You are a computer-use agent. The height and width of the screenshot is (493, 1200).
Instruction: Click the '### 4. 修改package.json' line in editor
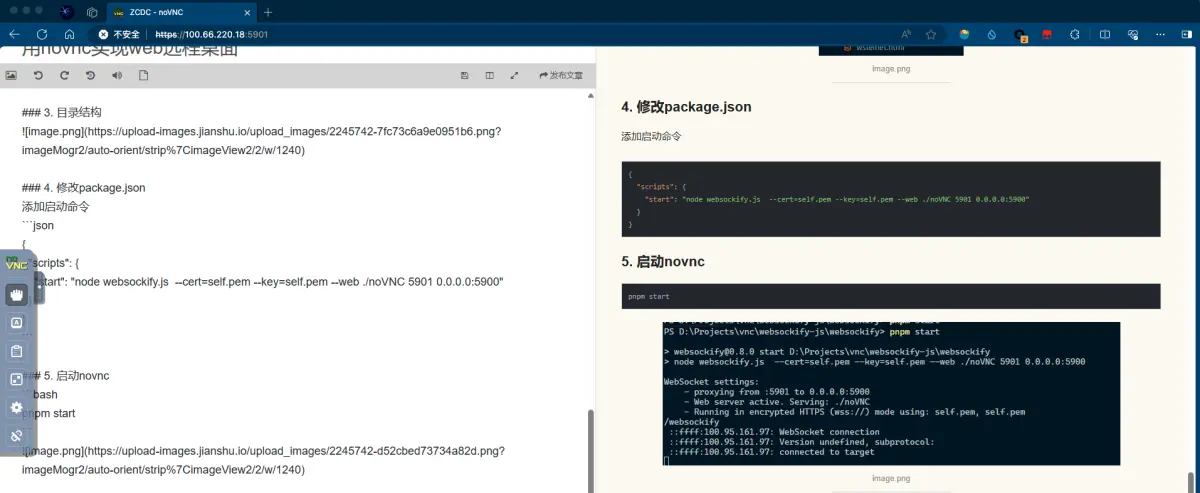pyautogui.click(x=84, y=187)
